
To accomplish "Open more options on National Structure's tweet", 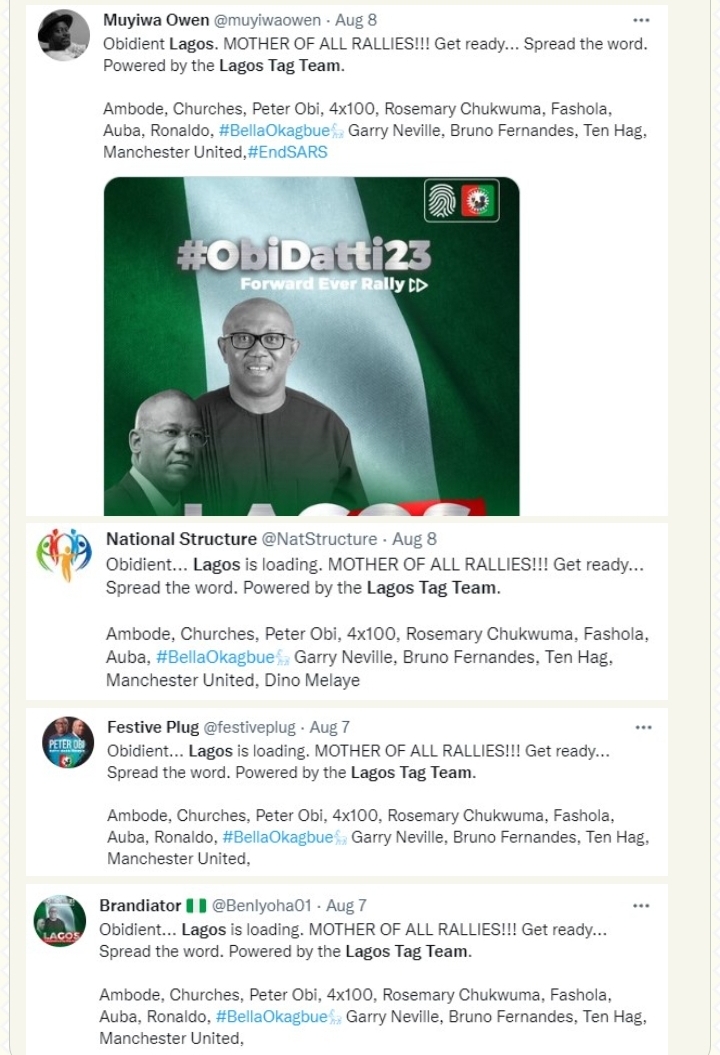I will click(643, 539).
